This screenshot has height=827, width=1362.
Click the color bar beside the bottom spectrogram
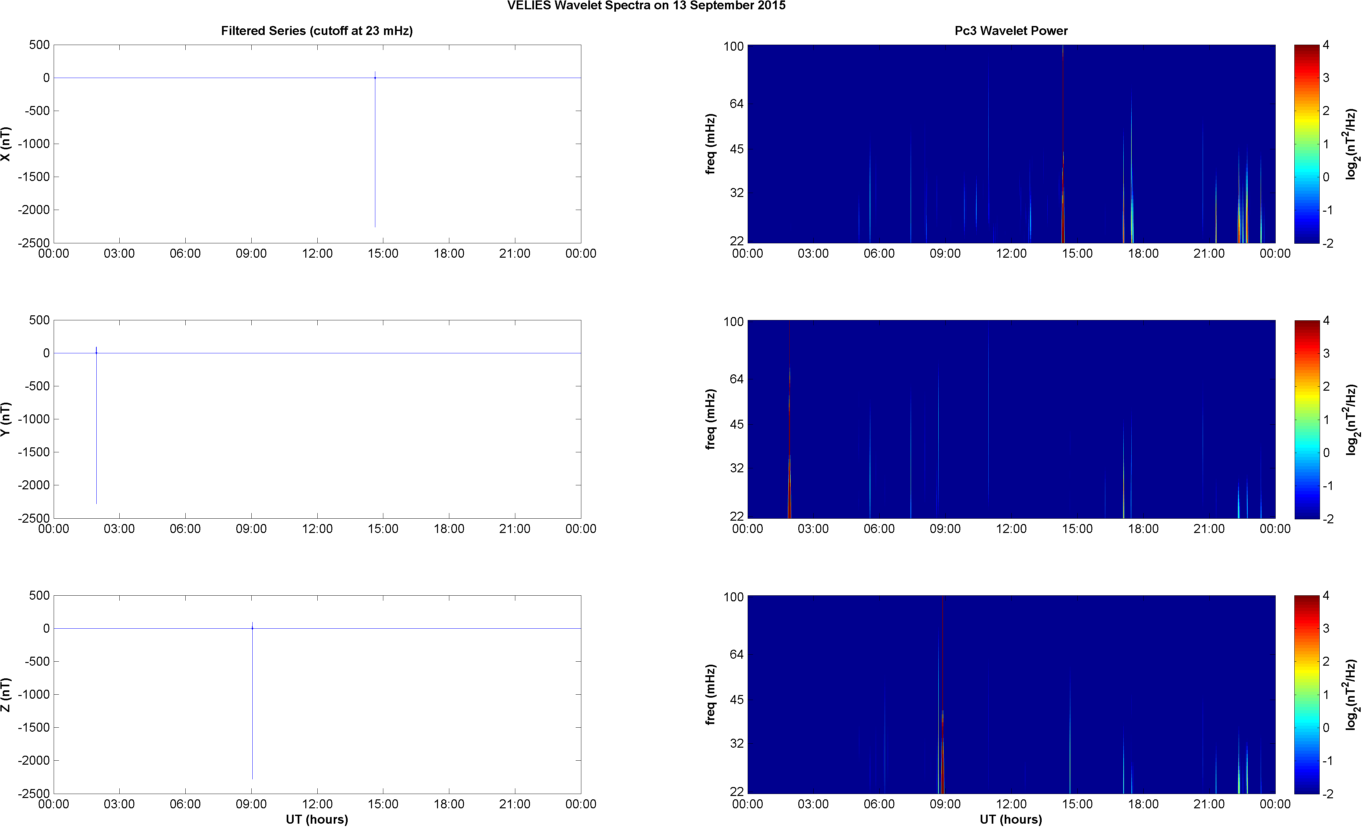click(1305, 694)
